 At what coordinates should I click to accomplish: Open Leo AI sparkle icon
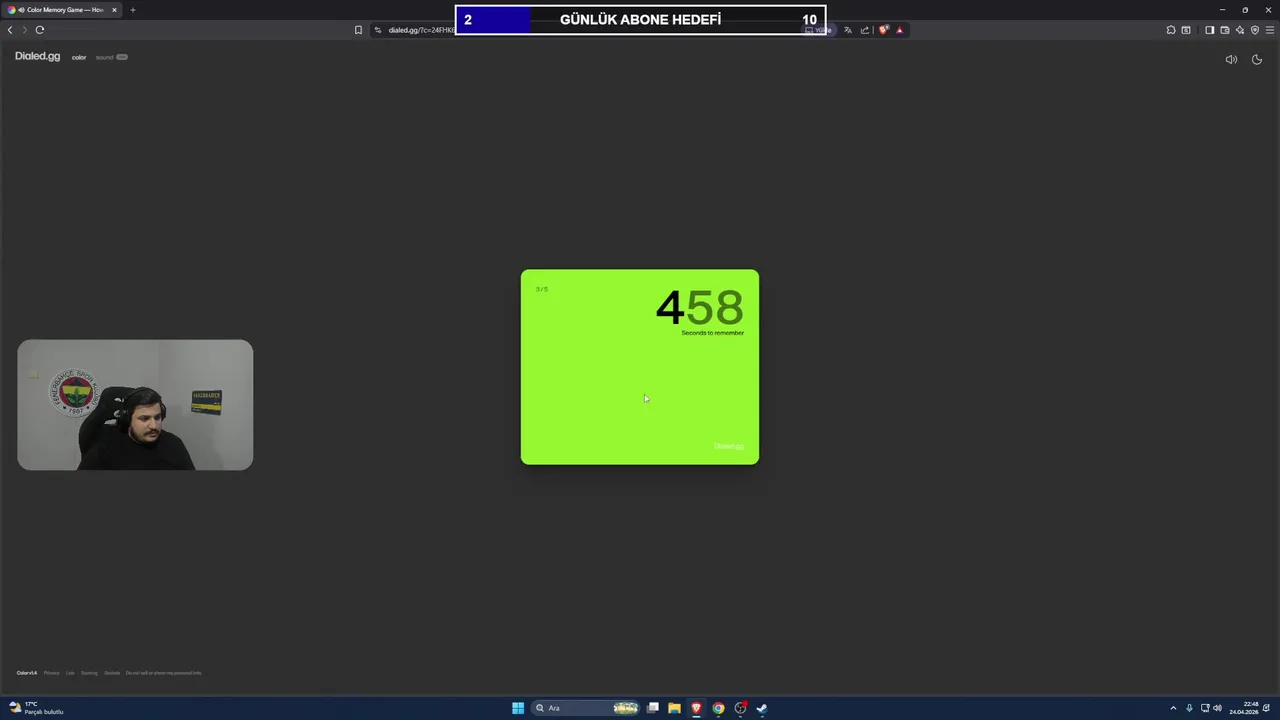(1240, 30)
